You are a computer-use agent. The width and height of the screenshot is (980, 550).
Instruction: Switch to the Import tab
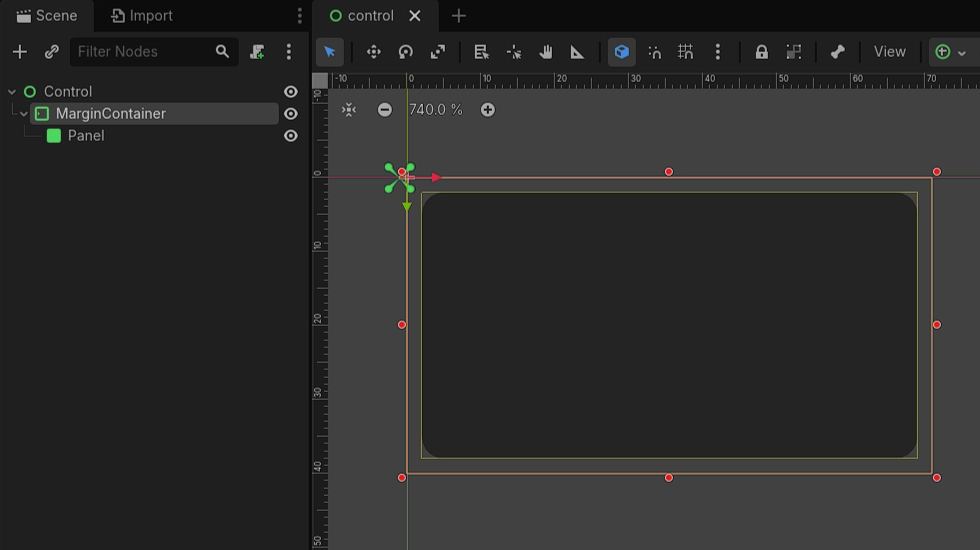[x=142, y=16]
